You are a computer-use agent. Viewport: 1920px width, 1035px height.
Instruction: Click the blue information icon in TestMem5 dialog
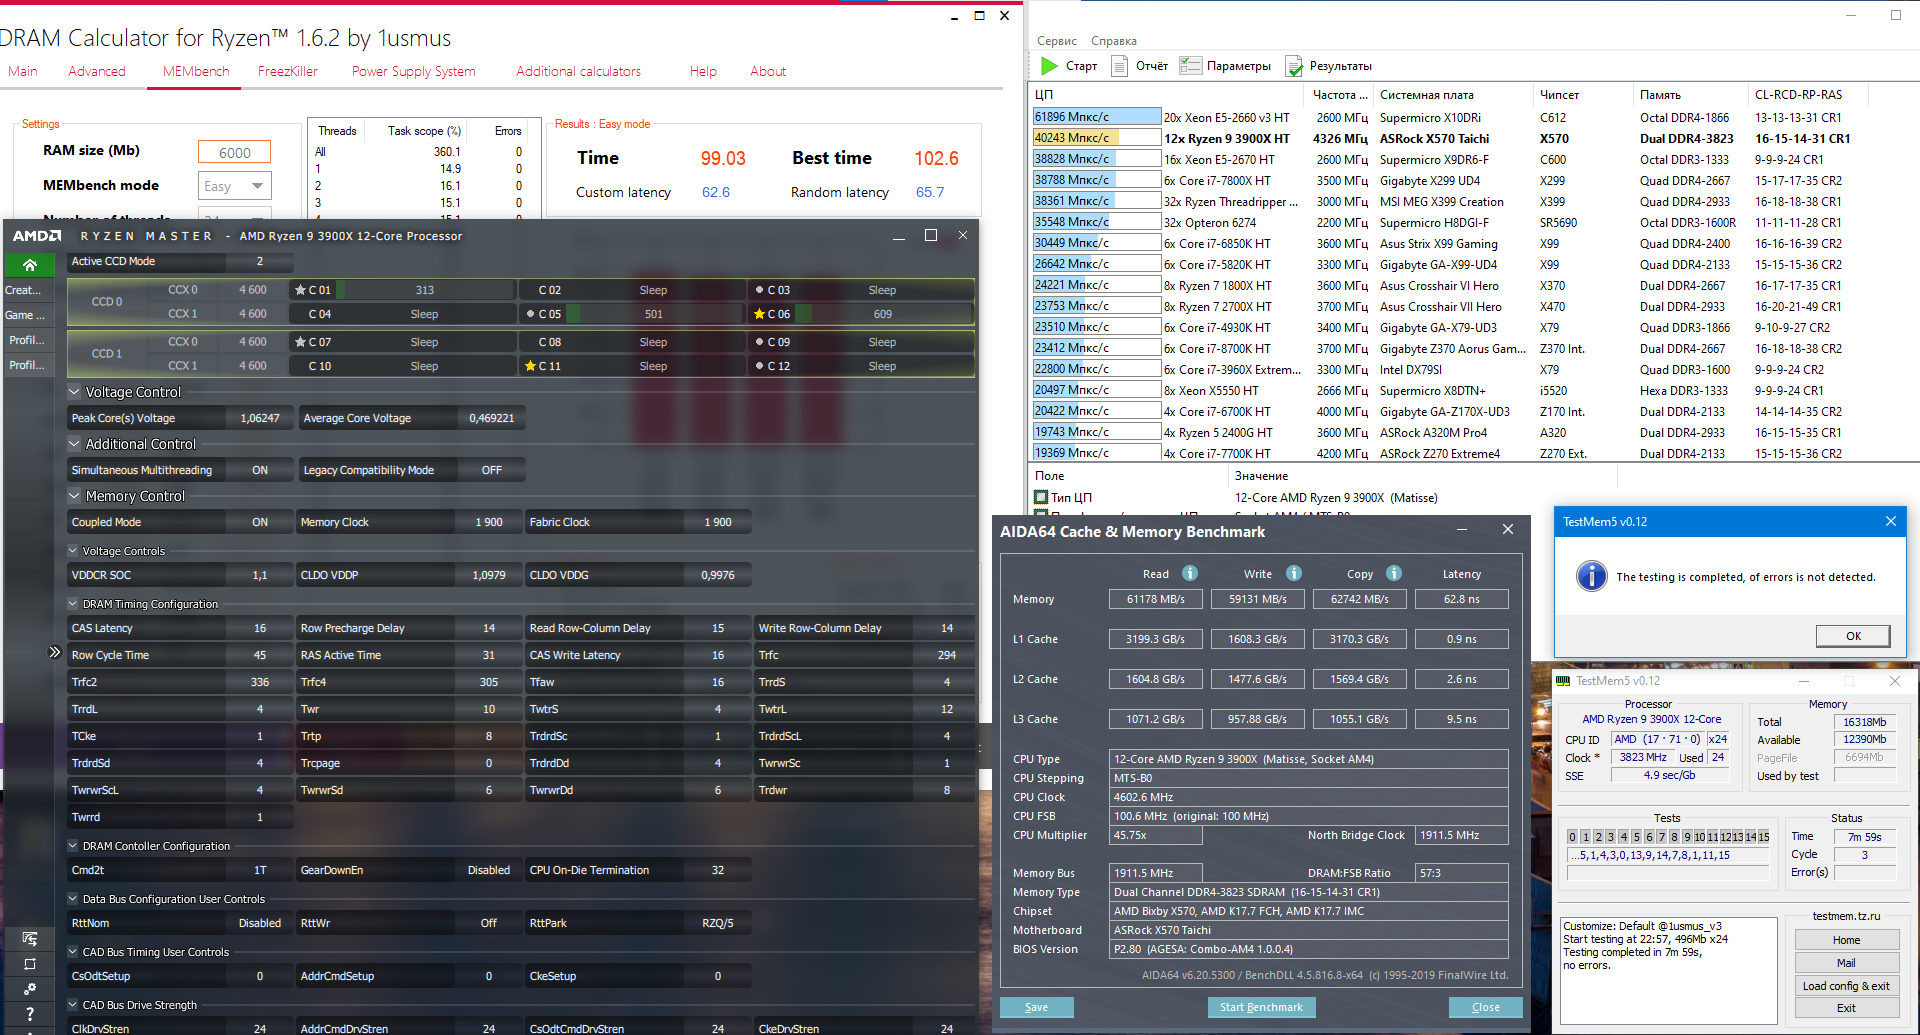[1591, 576]
